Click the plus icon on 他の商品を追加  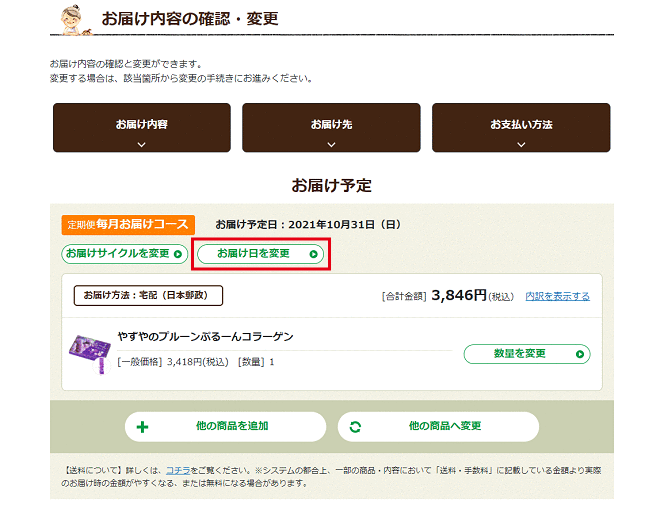pyautogui.click(x=142, y=427)
